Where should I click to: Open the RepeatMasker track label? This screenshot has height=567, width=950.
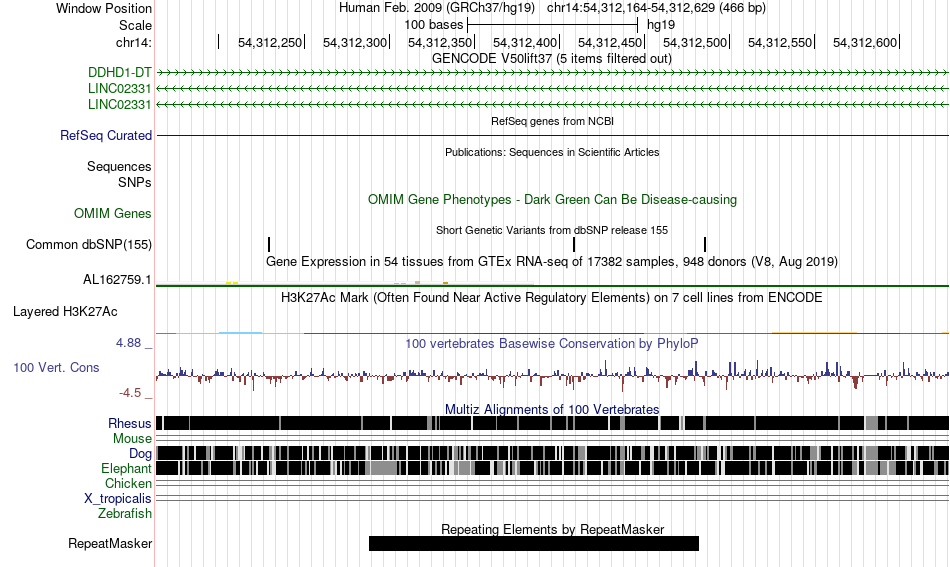pos(110,543)
